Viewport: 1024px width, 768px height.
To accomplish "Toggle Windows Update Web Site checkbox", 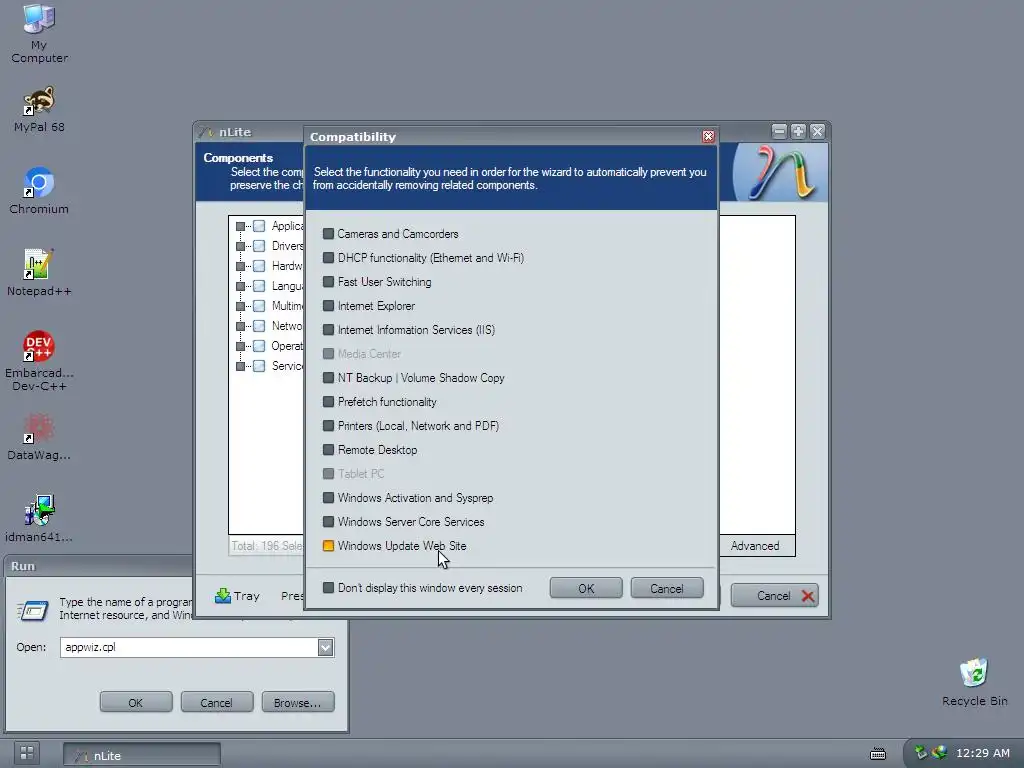I will point(328,545).
